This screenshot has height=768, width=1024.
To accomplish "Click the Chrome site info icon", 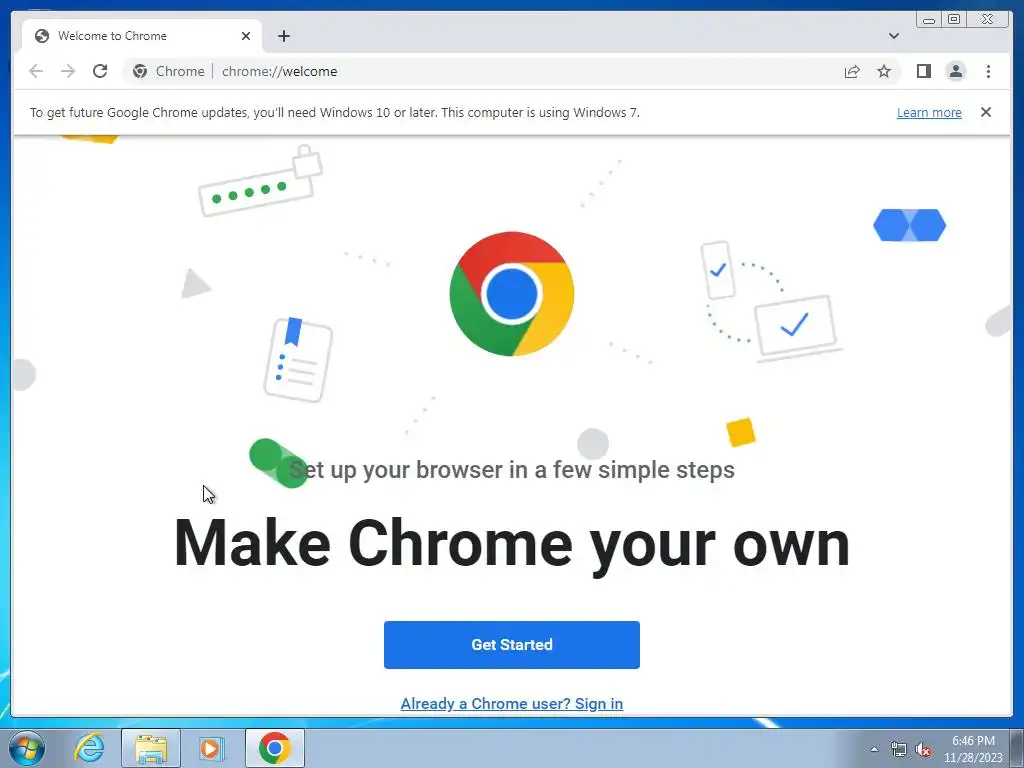I will tap(140, 71).
